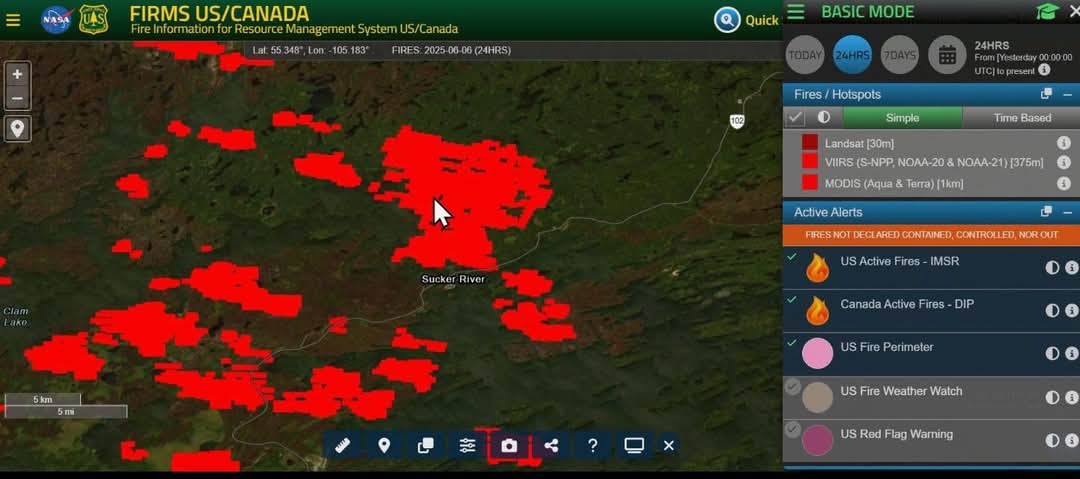Show info for VIIRS 375m layer
Image resolution: width=1080 pixels, height=479 pixels.
(x=1063, y=163)
